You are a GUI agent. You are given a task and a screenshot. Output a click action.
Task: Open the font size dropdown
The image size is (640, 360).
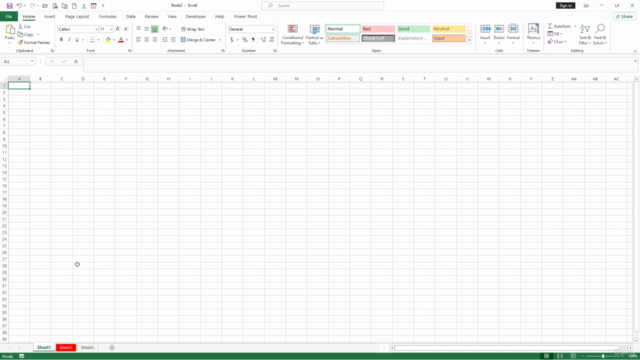coord(111,29)
